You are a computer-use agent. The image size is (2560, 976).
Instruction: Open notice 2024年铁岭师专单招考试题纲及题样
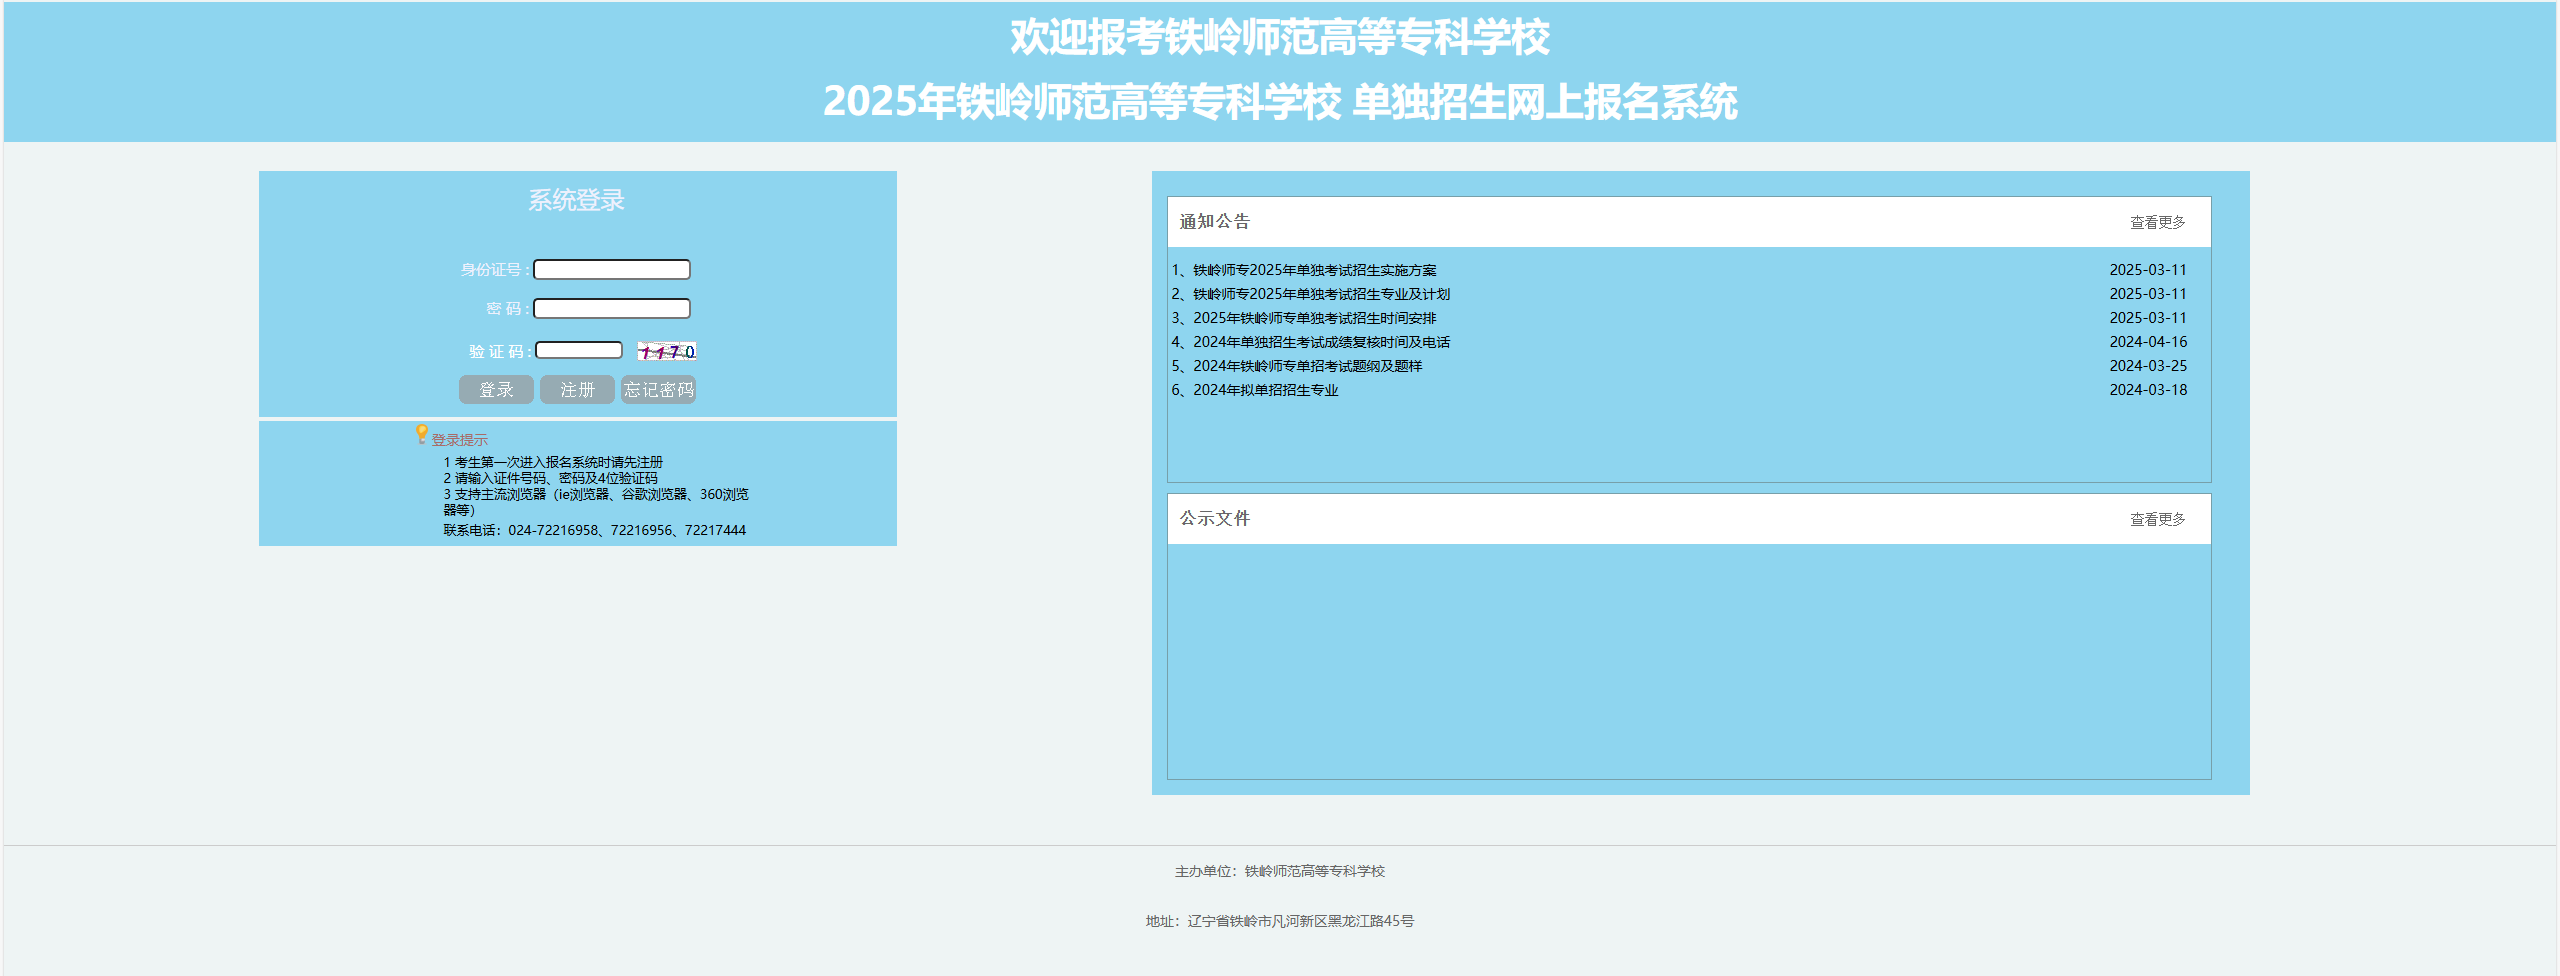(x=1307, y=366)
